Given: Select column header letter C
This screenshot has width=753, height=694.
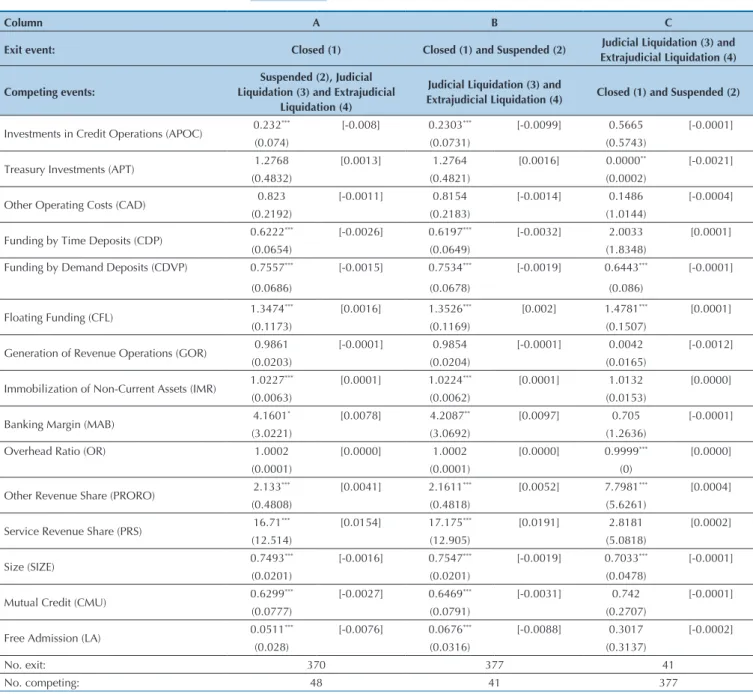Looking at the screenshot, I should click(668, 23).
